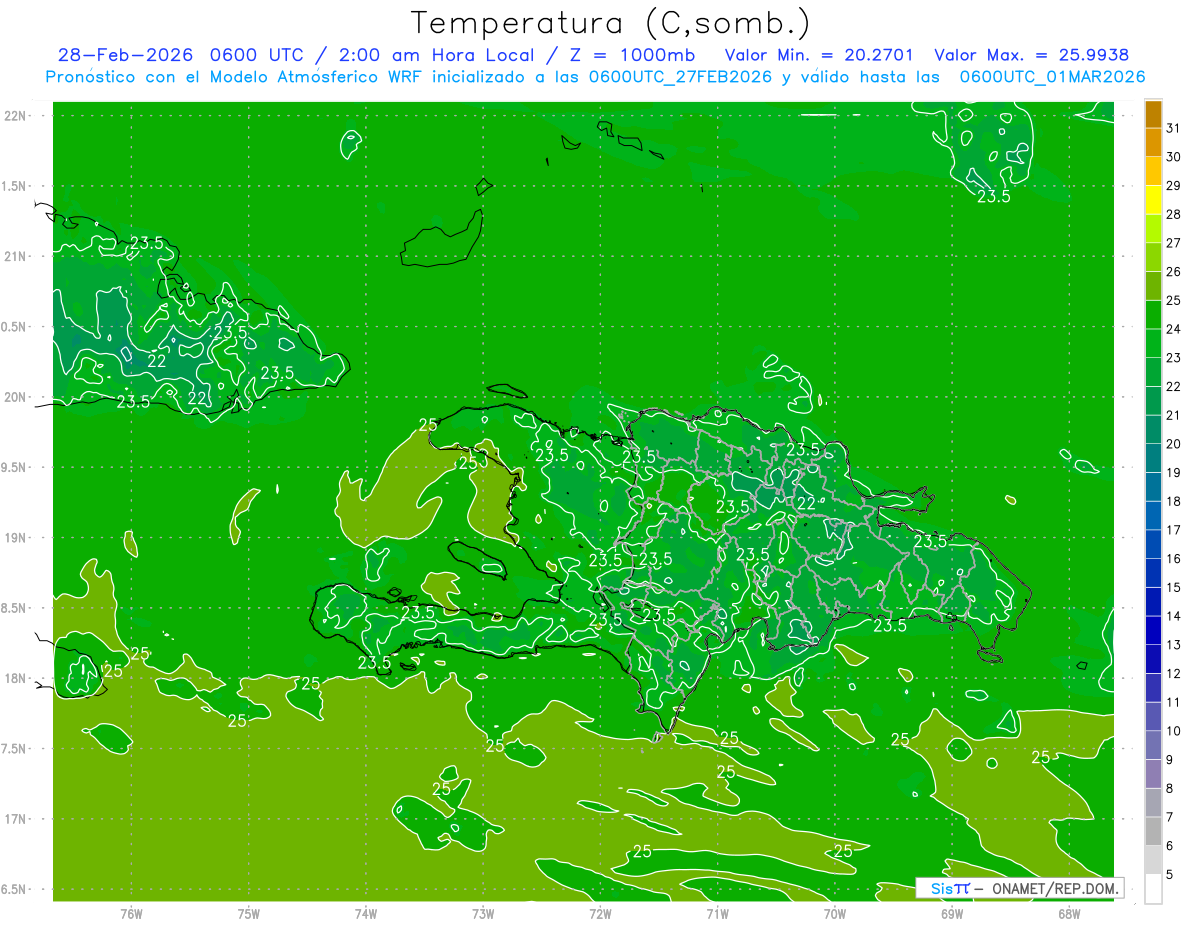Click Valor Max. = 25.9938
This screenshot has height=927, width=1200.
[1031, 55]
